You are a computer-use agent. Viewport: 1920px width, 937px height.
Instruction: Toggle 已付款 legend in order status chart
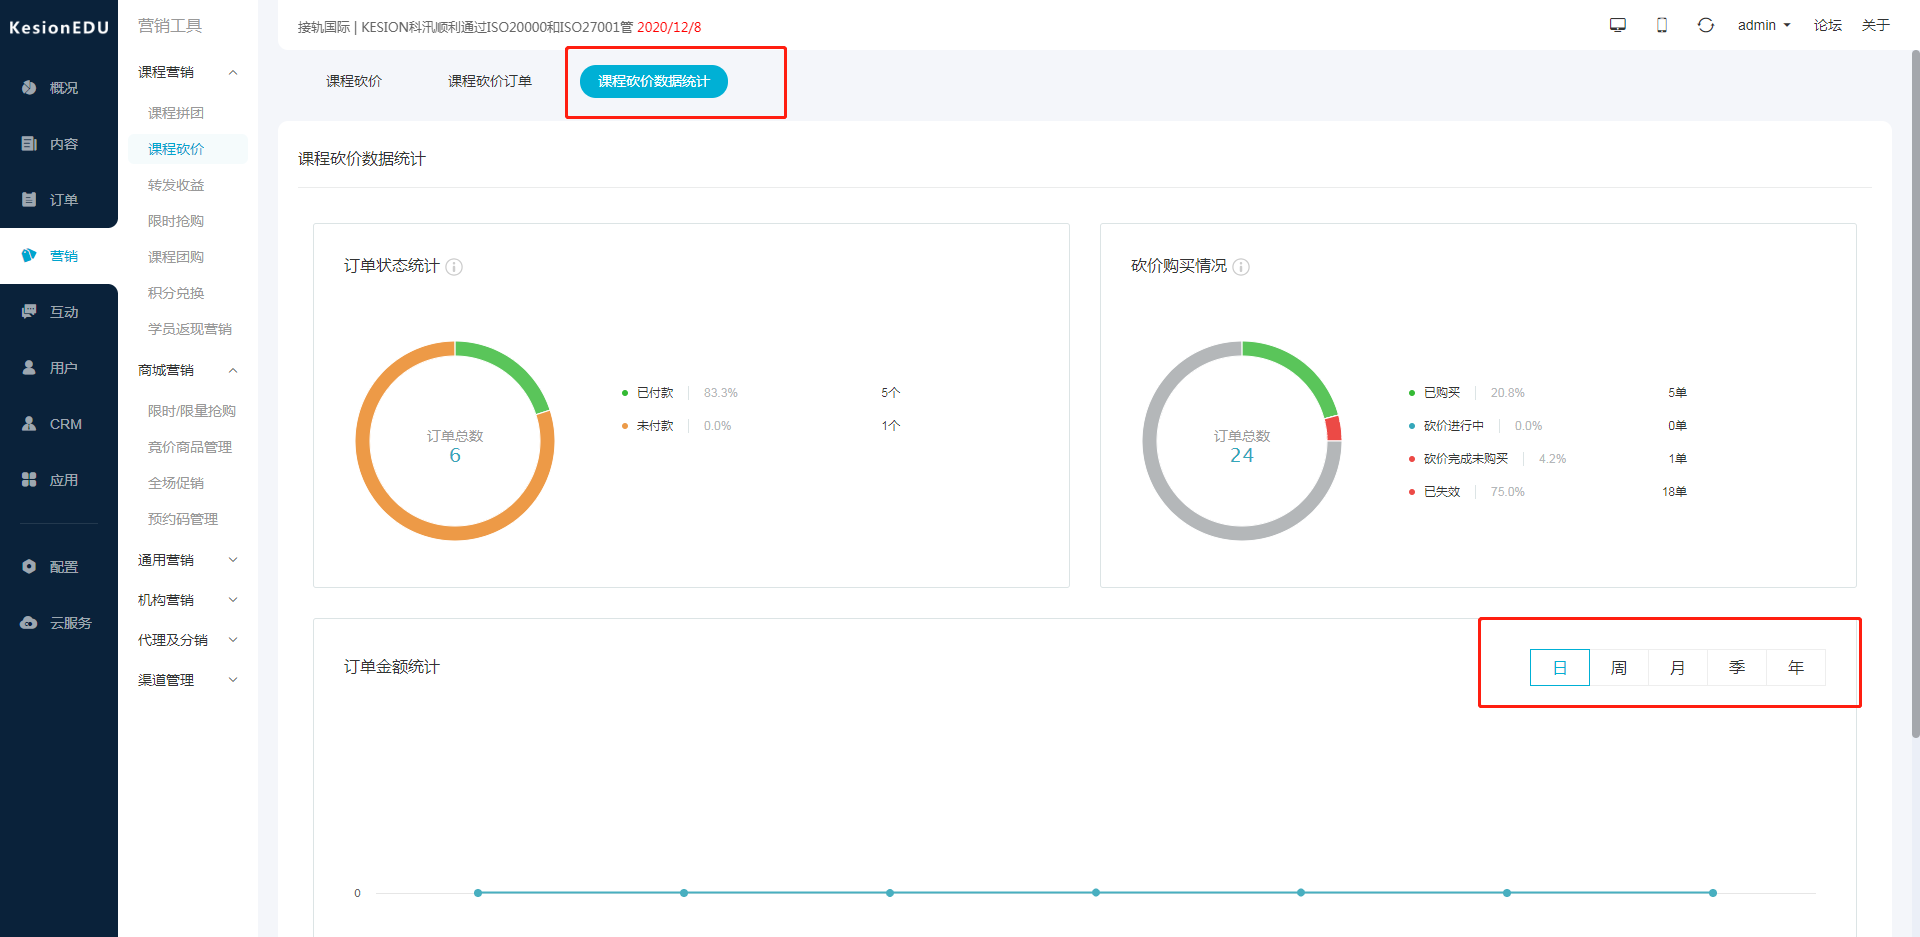(648, 393)
